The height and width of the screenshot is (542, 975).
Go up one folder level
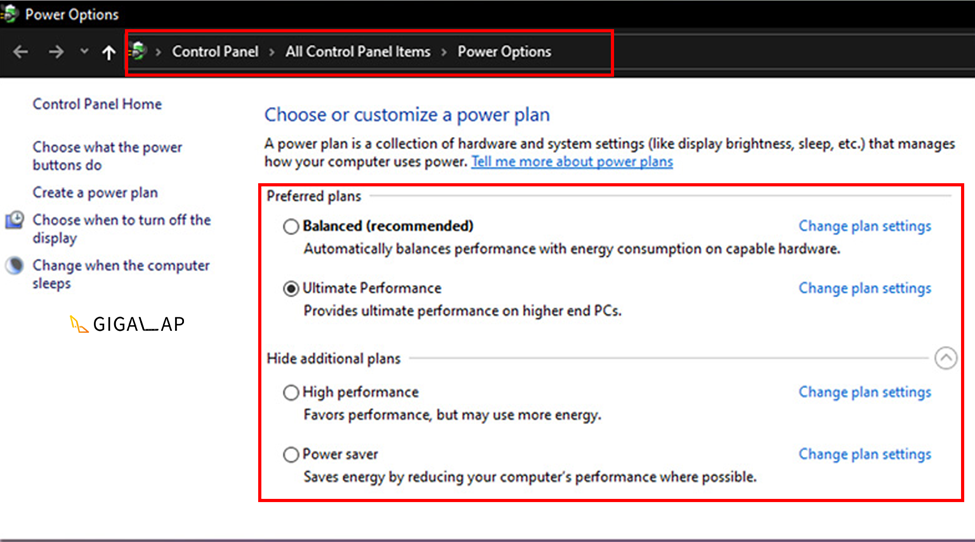109,52
